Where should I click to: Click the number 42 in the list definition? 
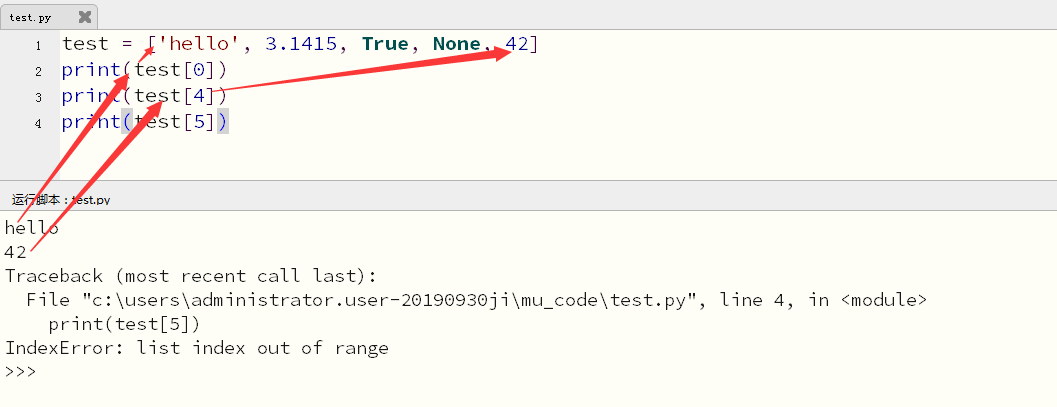517,44
